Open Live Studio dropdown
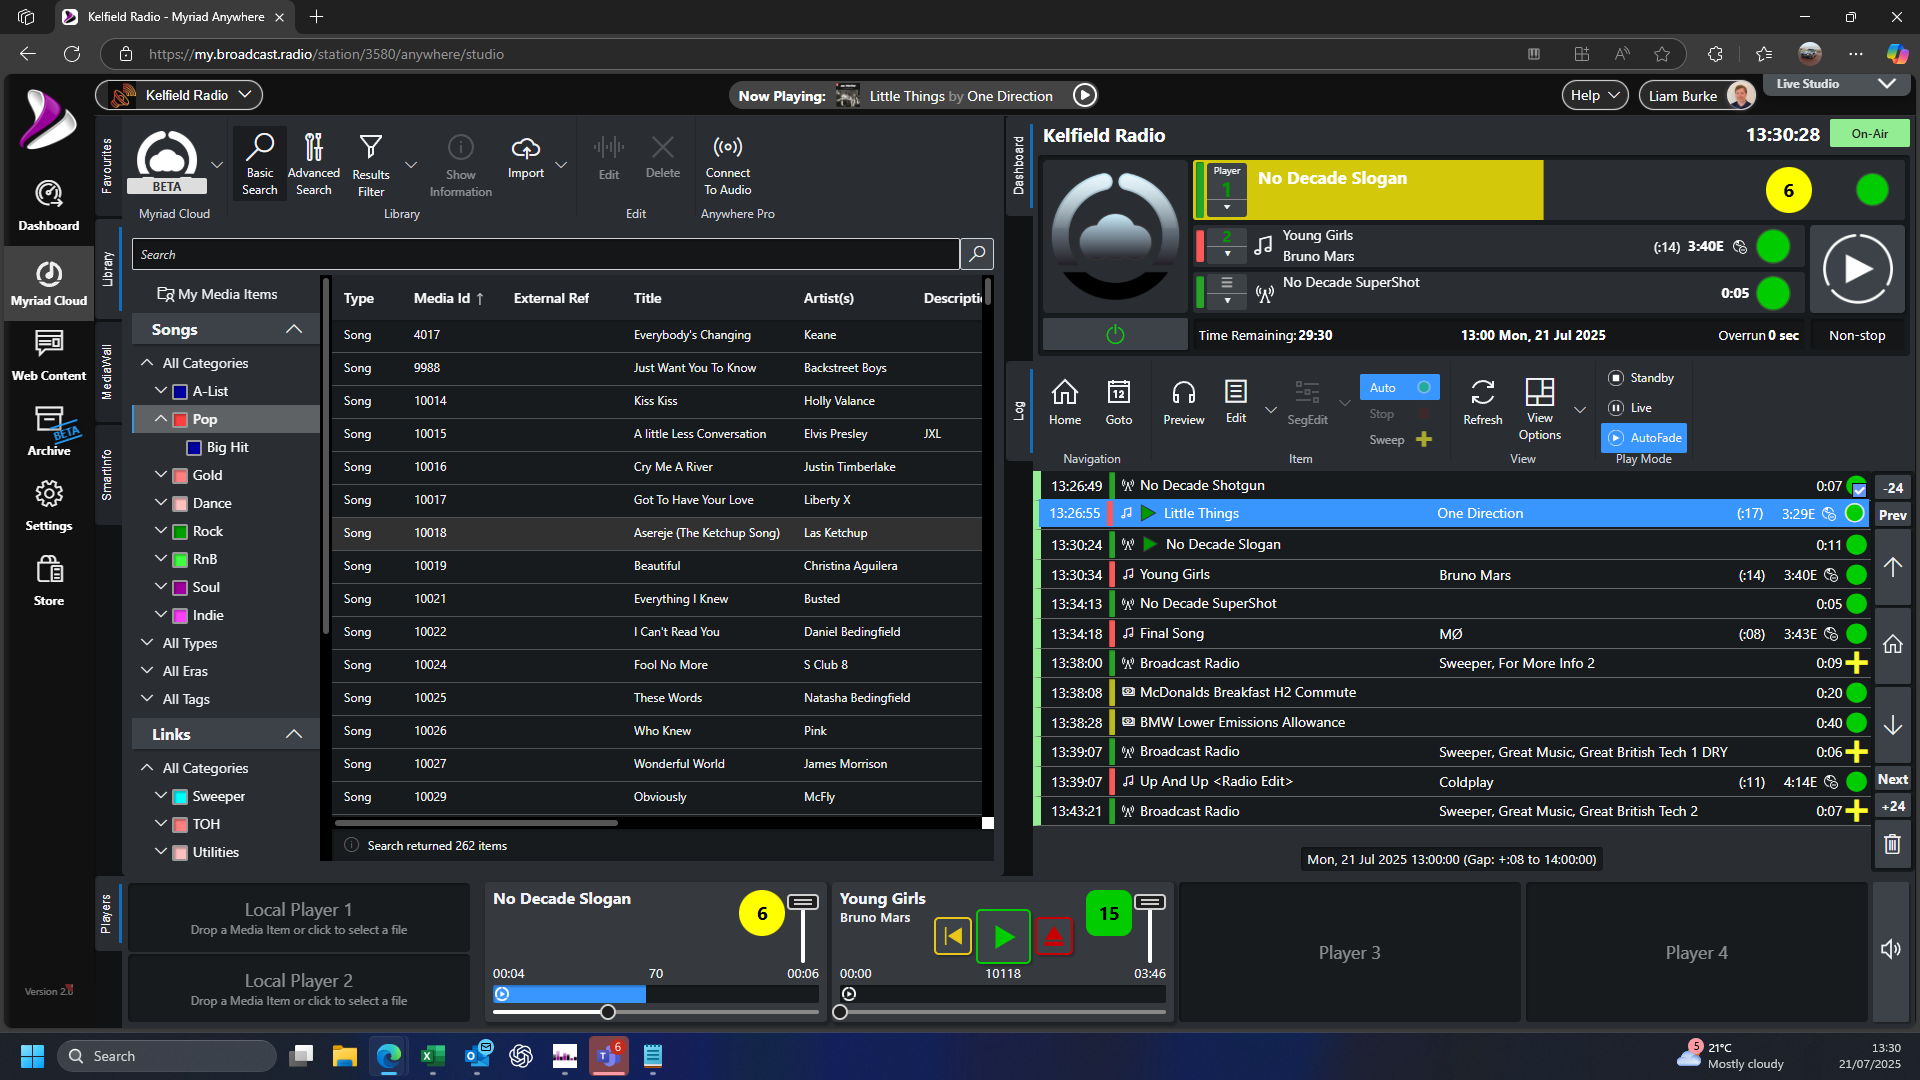The image size is (1920, 1080). pyautogui.click(x=1836, y=84)
